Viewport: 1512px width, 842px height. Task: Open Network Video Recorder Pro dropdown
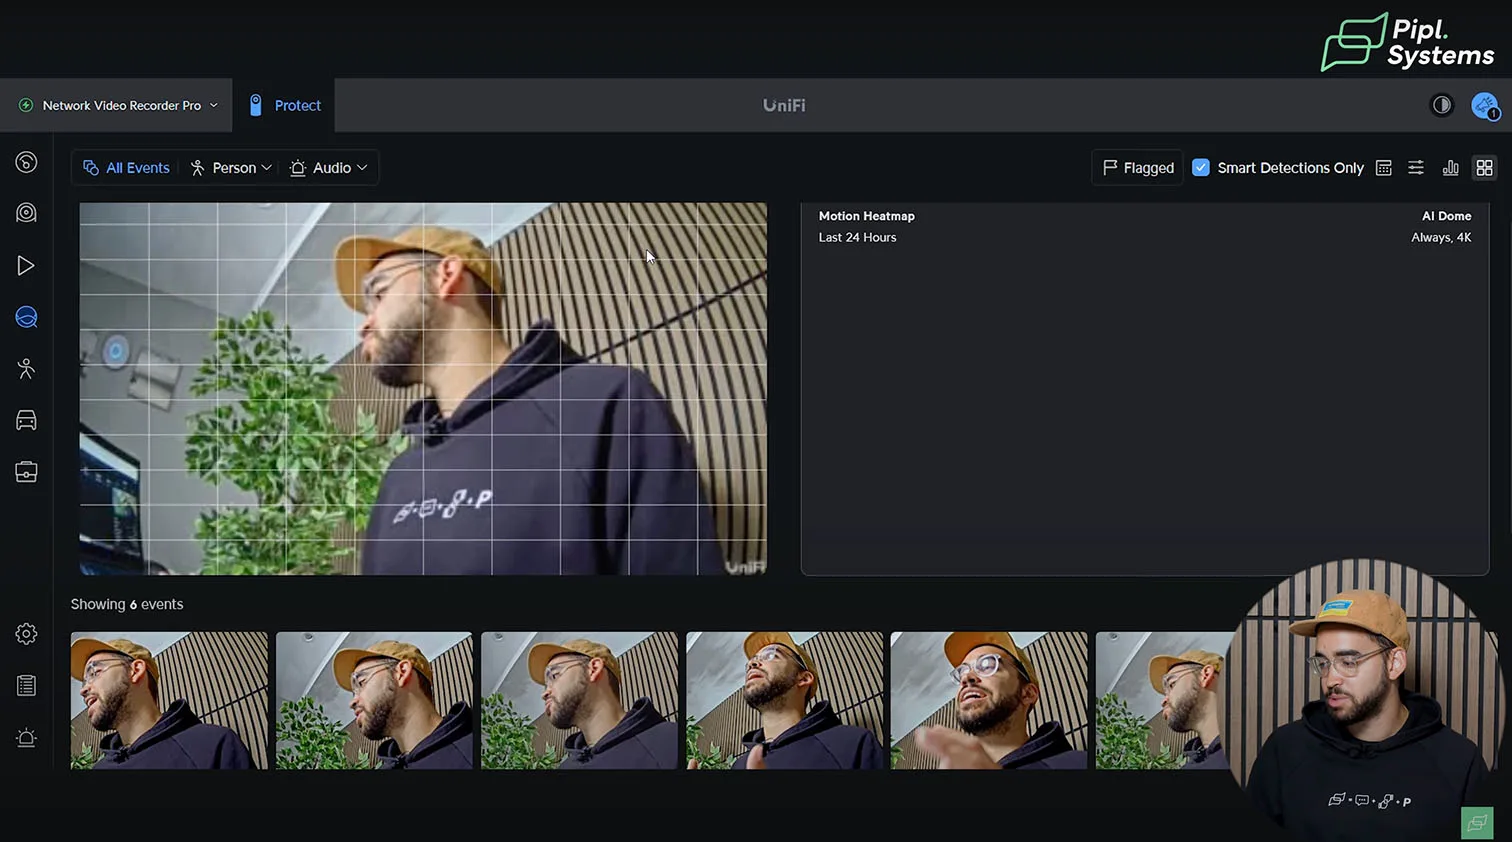(118, 105)
